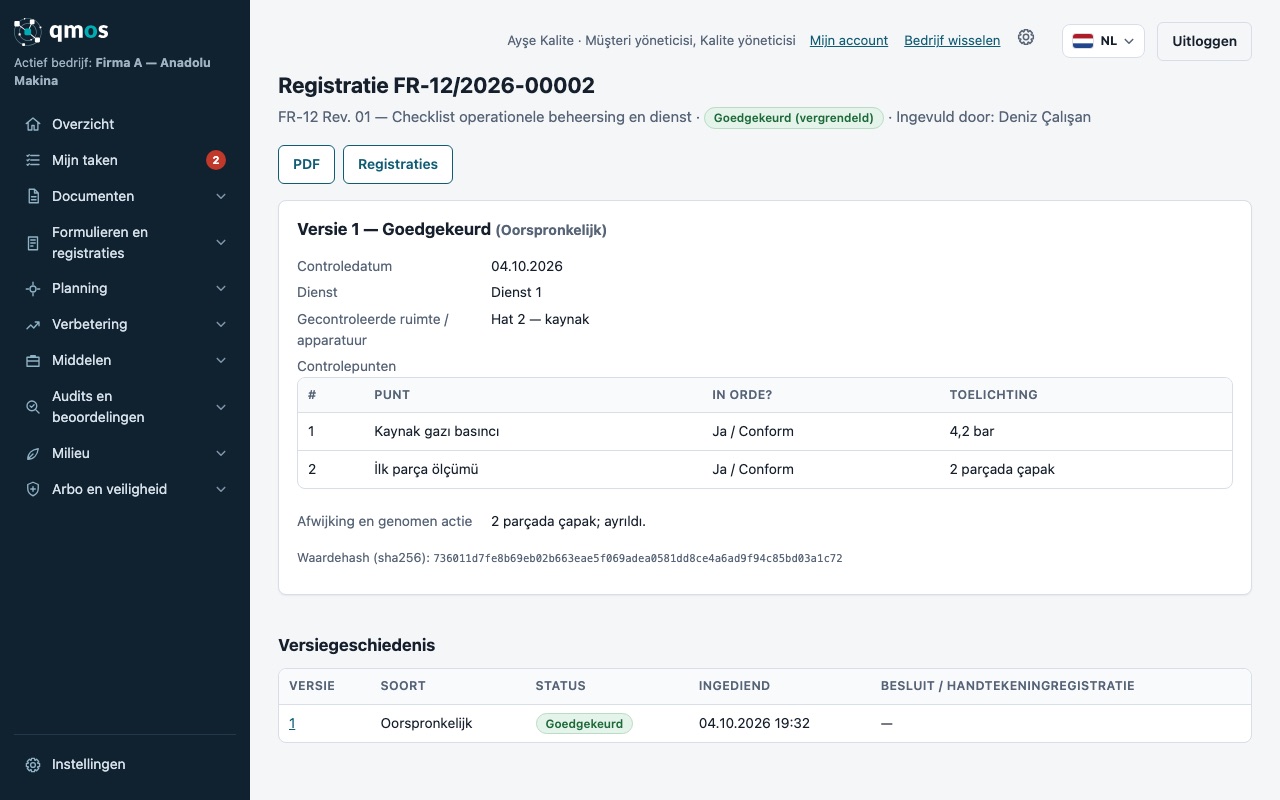Expand Formulieren en registraties chevron

tap(221, 242)
